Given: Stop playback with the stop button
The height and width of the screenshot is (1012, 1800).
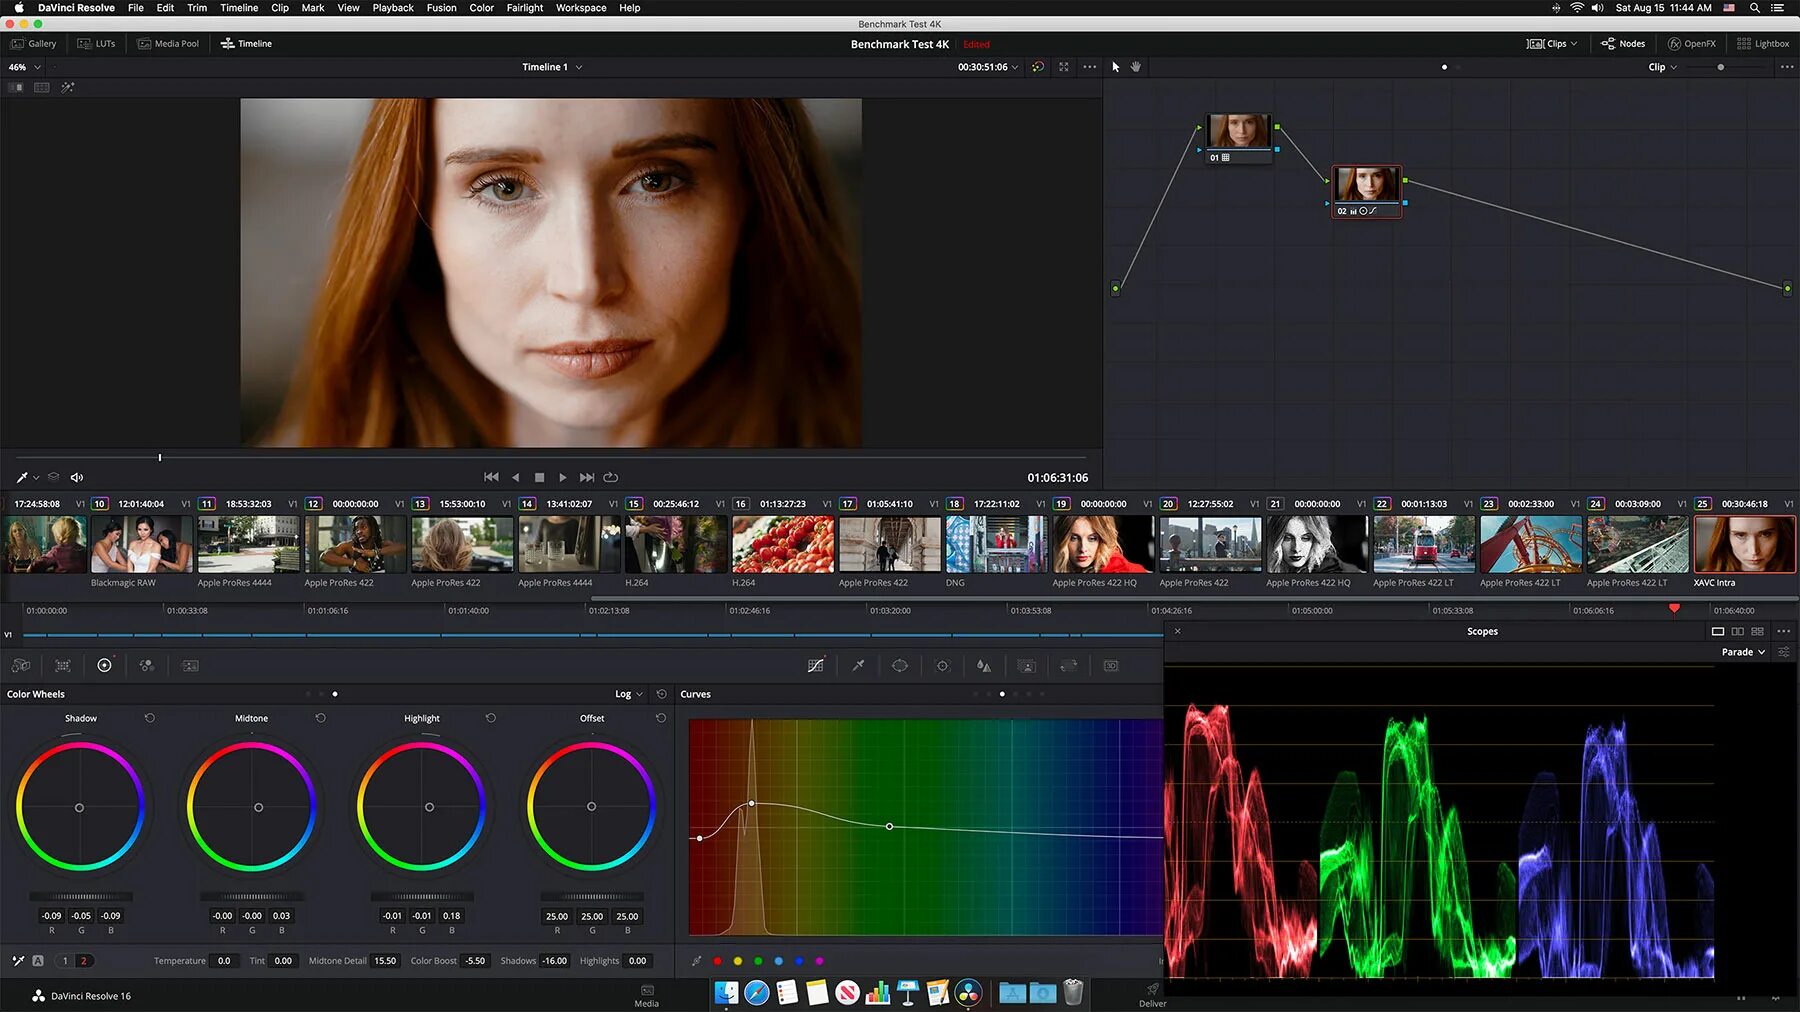Looking at the screenshot, I should [539, 477].
